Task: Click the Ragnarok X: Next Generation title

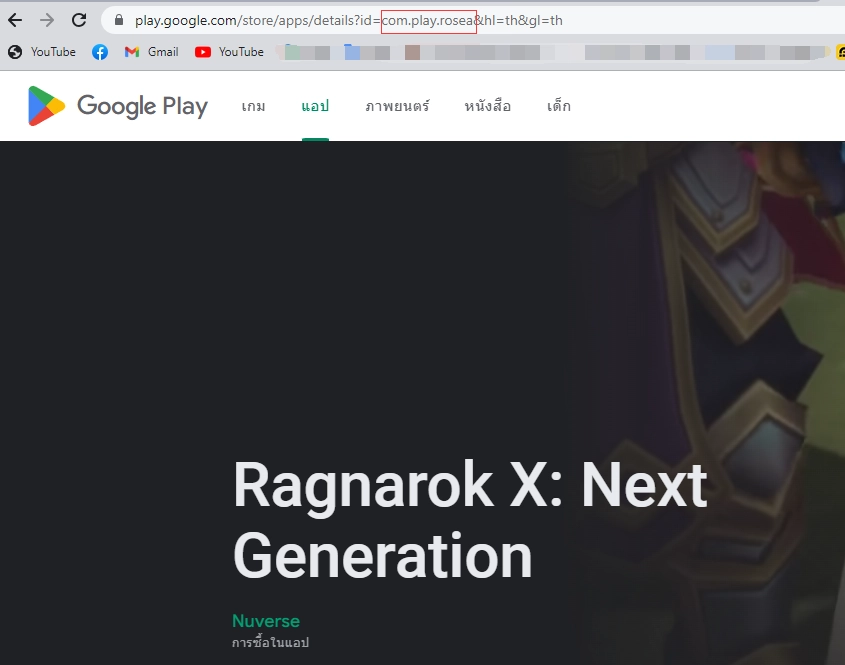Action: [x=469, y=520]
